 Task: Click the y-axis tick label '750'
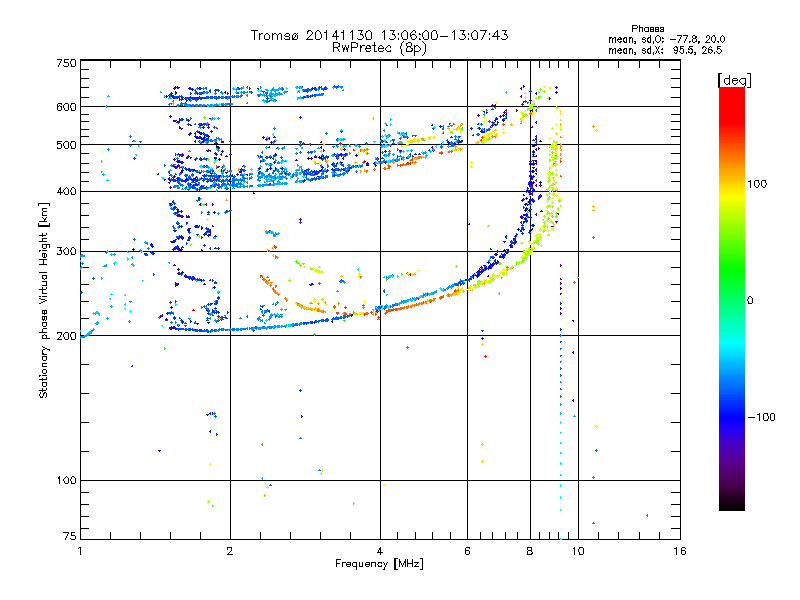coord(66,63)
